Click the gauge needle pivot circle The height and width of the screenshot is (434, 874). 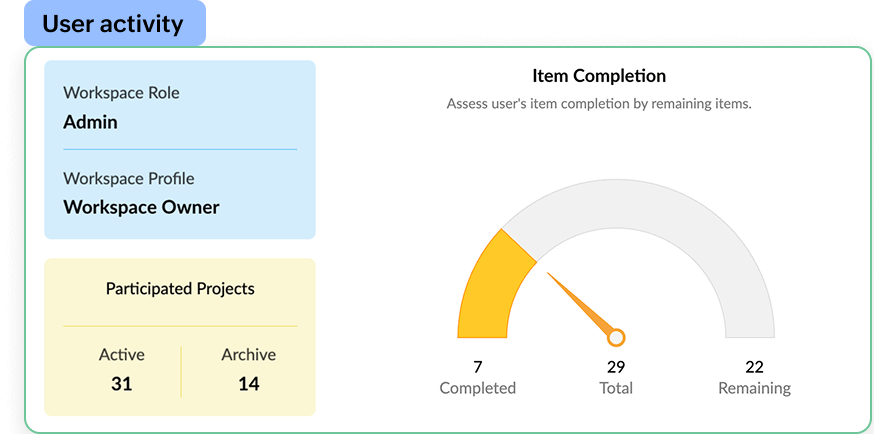(x=616, y=337)
